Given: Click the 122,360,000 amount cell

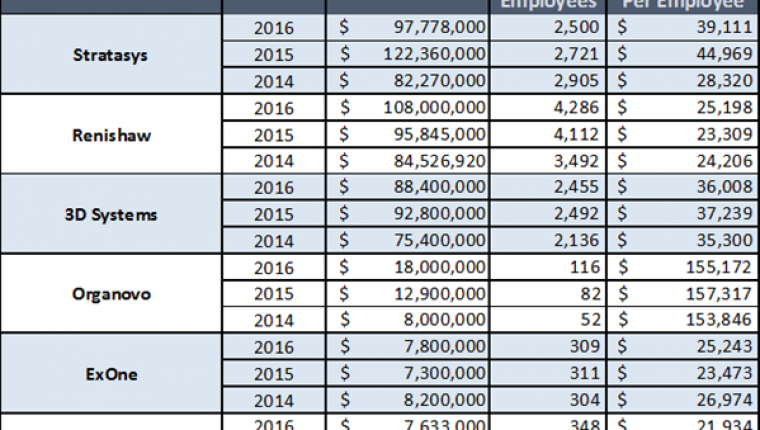Looking at the screenshot, I should click(408, 54).
